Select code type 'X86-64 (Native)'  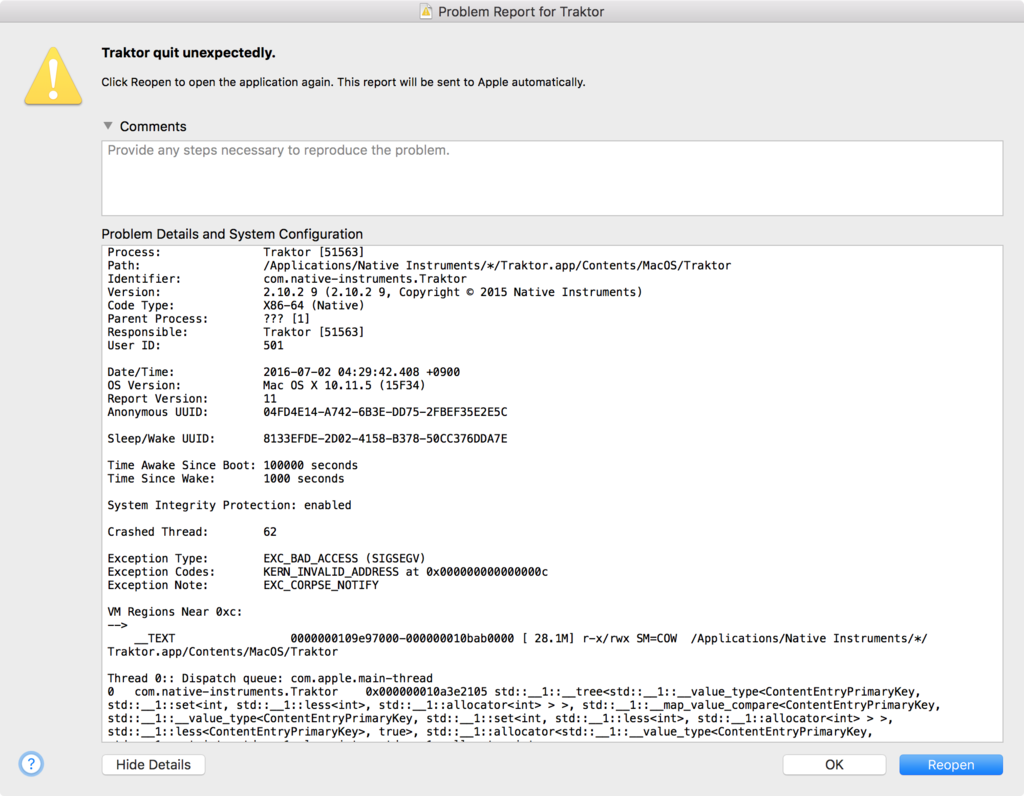pyautogui.click(x=313, y=306)
